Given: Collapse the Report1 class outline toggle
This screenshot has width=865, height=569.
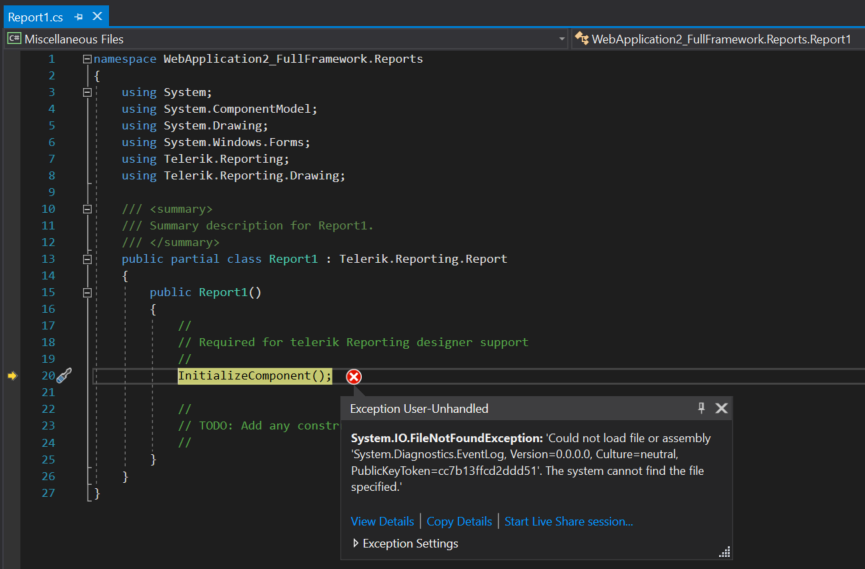Looking at the screenshot, I should point(87,259).
